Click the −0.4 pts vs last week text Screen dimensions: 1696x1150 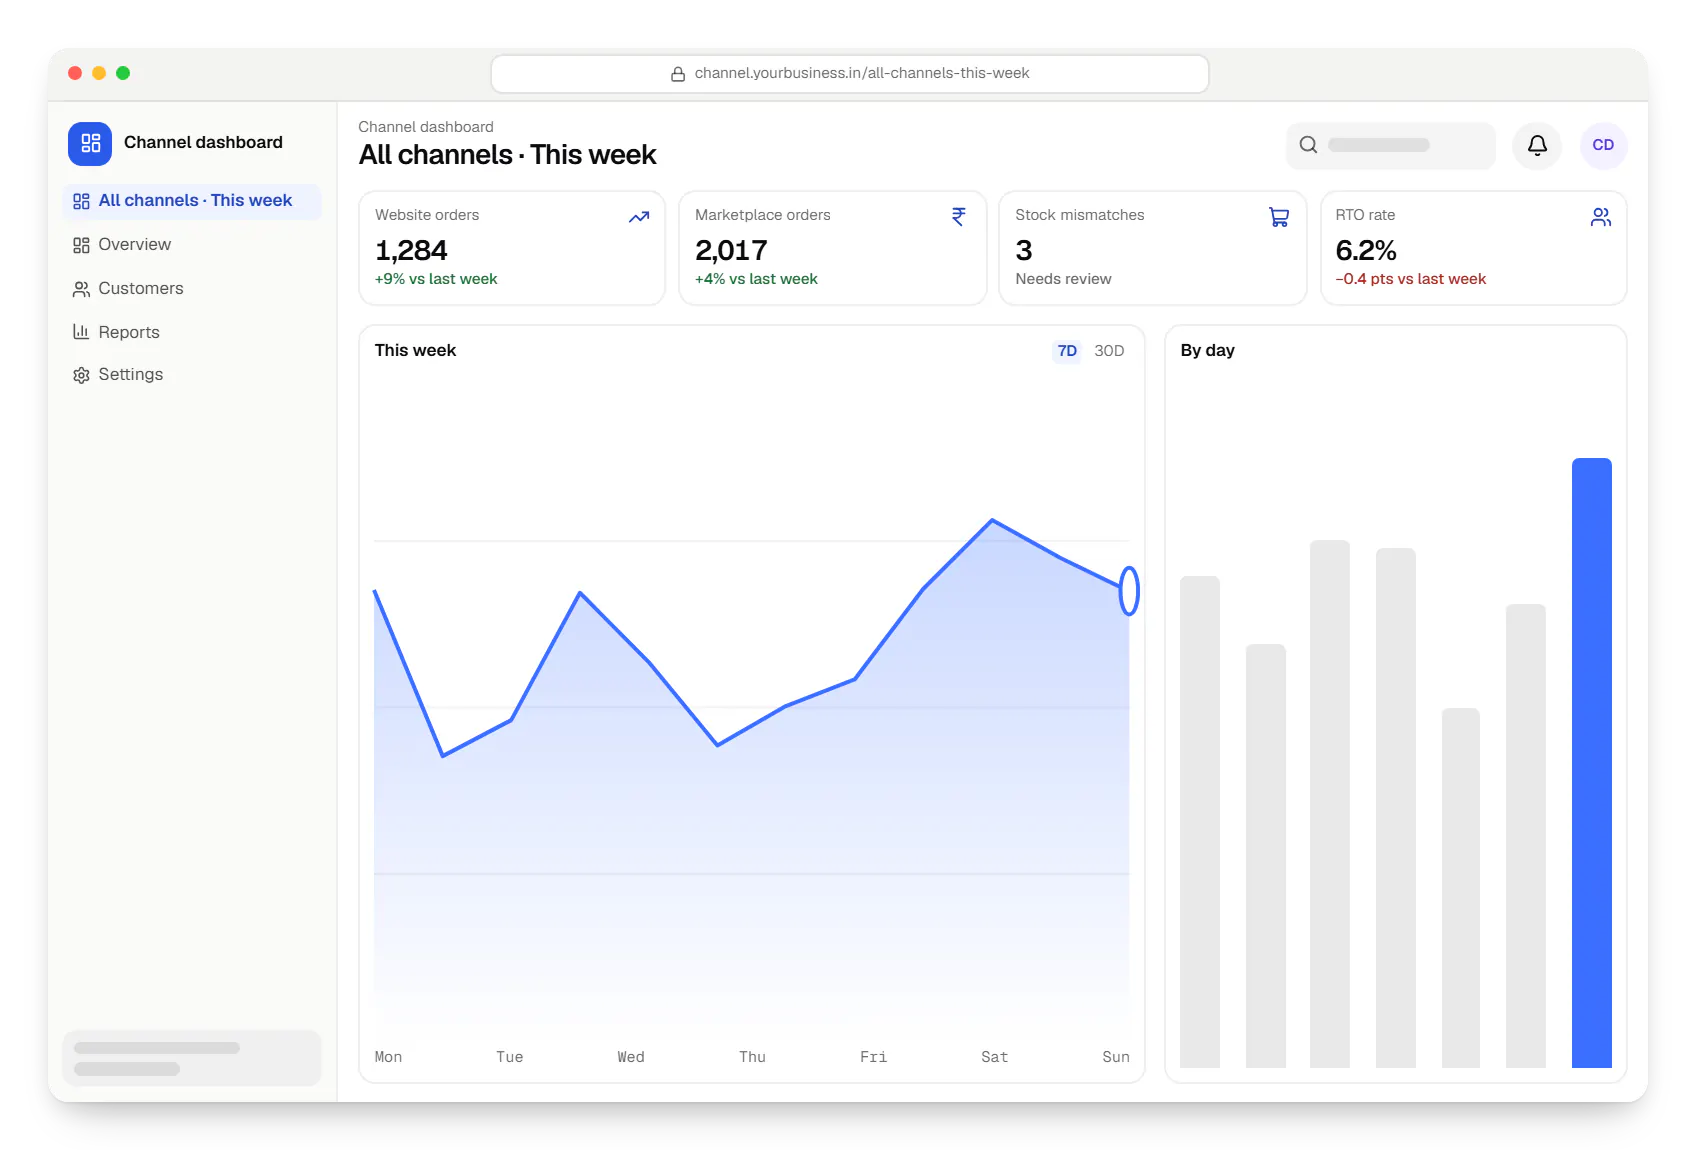1410,279
